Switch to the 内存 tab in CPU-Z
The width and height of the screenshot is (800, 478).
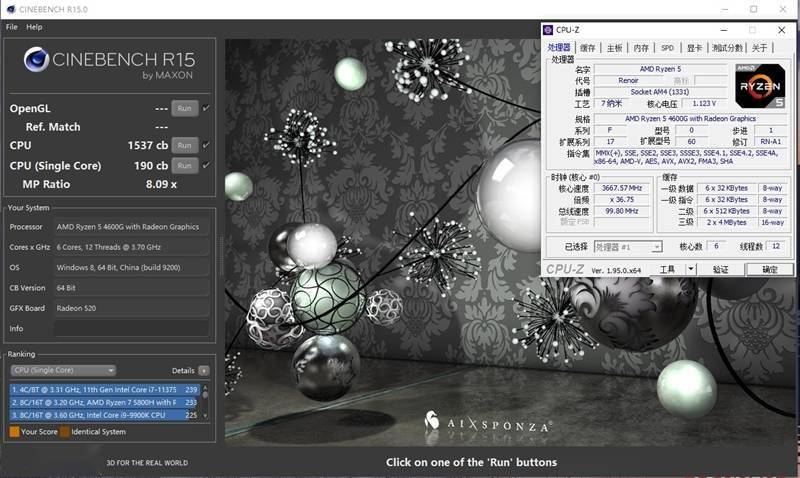pyautogui.click(x=641, y=48)
